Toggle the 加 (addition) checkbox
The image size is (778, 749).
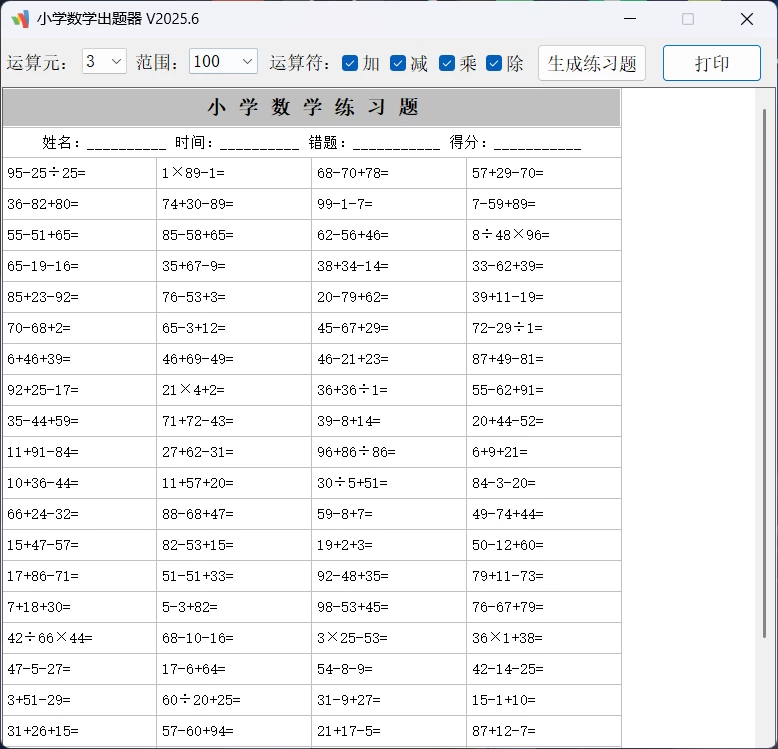(x=350, y=63)
